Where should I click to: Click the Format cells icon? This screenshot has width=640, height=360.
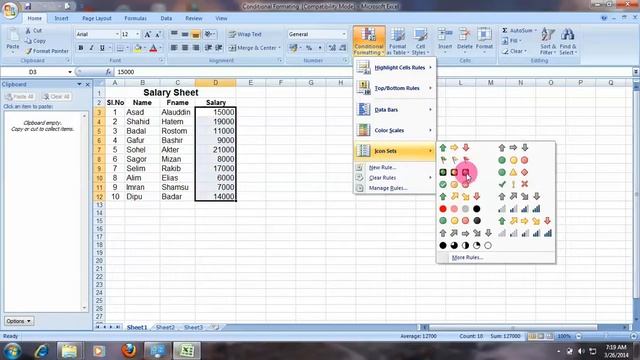(x=484, y=35)
